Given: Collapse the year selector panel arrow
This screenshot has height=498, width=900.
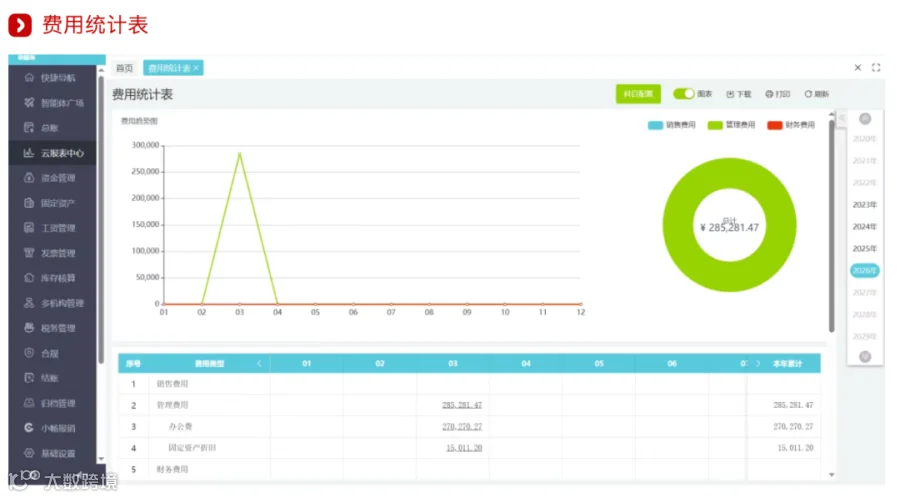Looking at the screenshot, I should pos(841,118).
